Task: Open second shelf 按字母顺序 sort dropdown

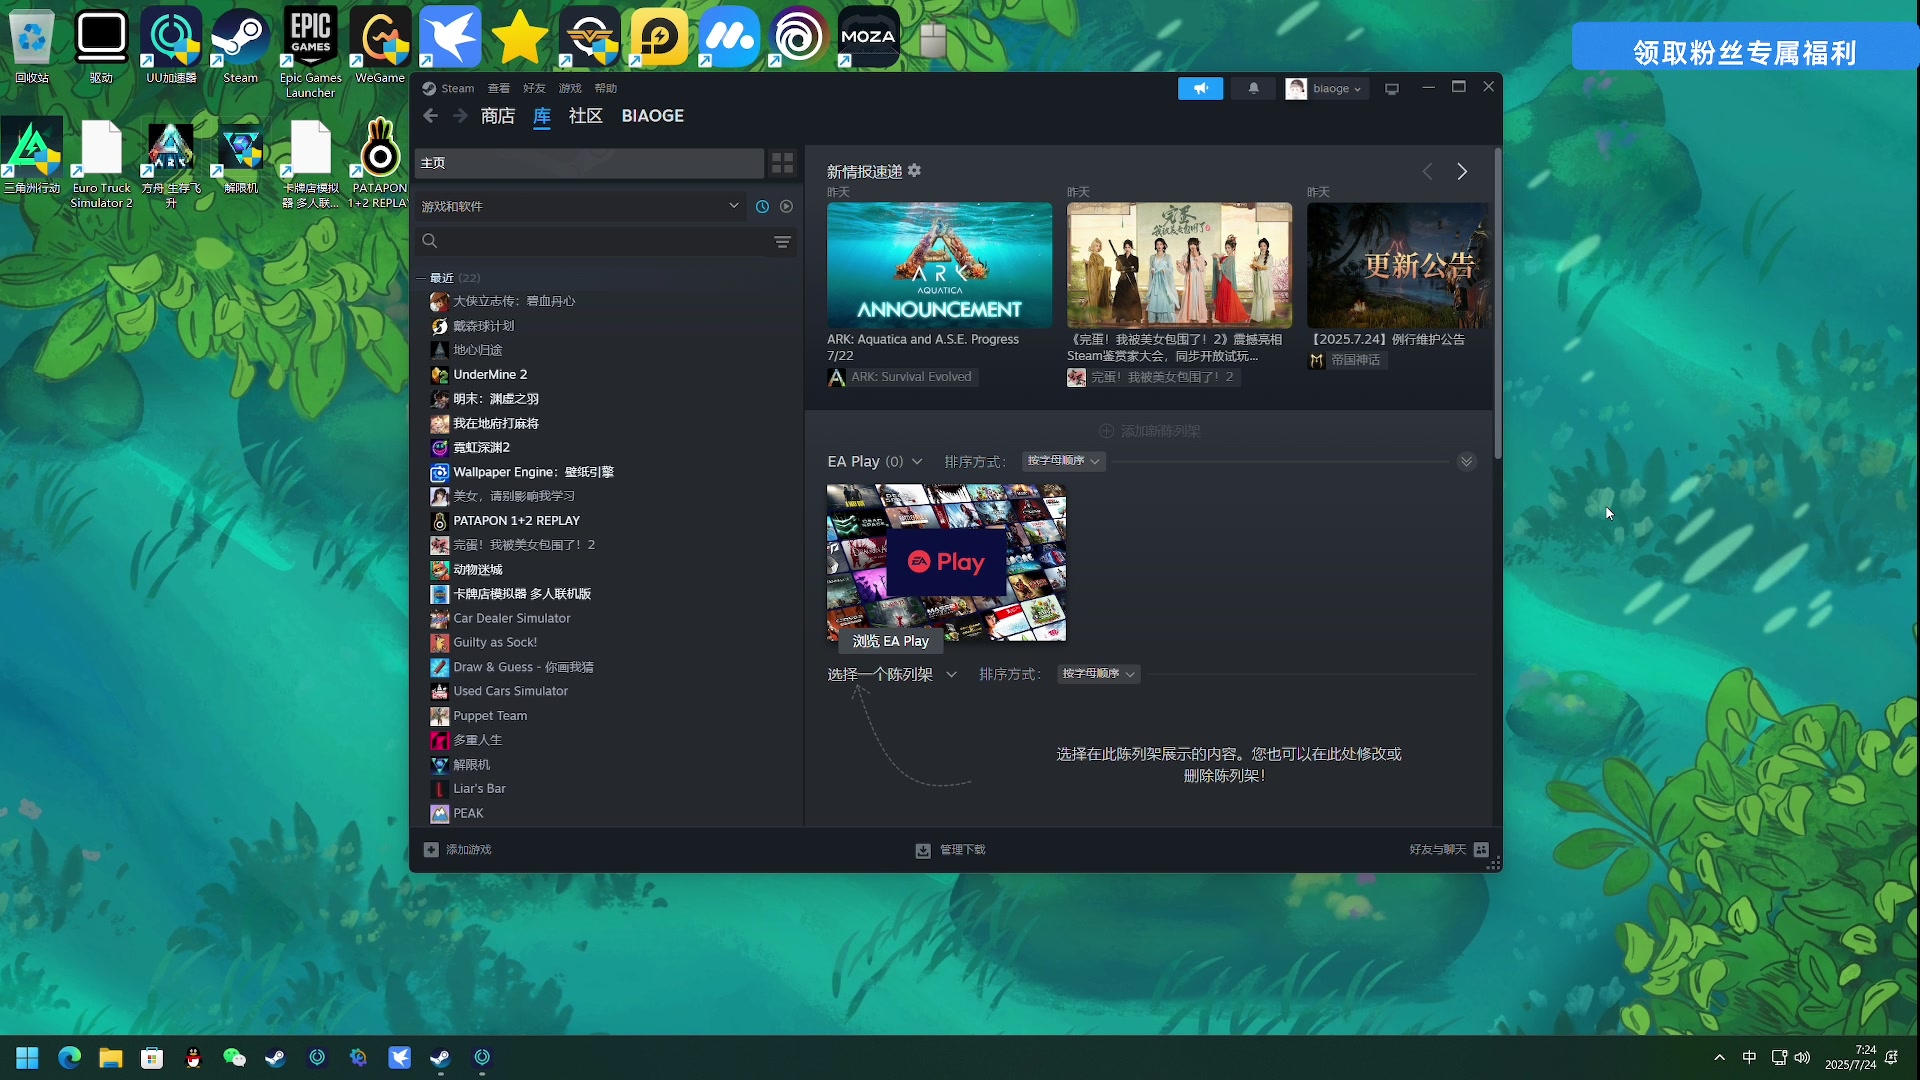Action: 1099,674
